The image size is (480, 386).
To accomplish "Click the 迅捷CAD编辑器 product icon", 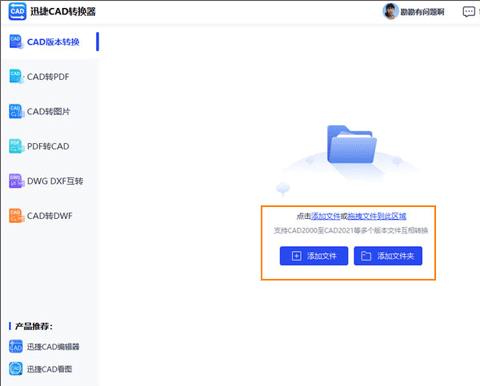I will 16,347.
